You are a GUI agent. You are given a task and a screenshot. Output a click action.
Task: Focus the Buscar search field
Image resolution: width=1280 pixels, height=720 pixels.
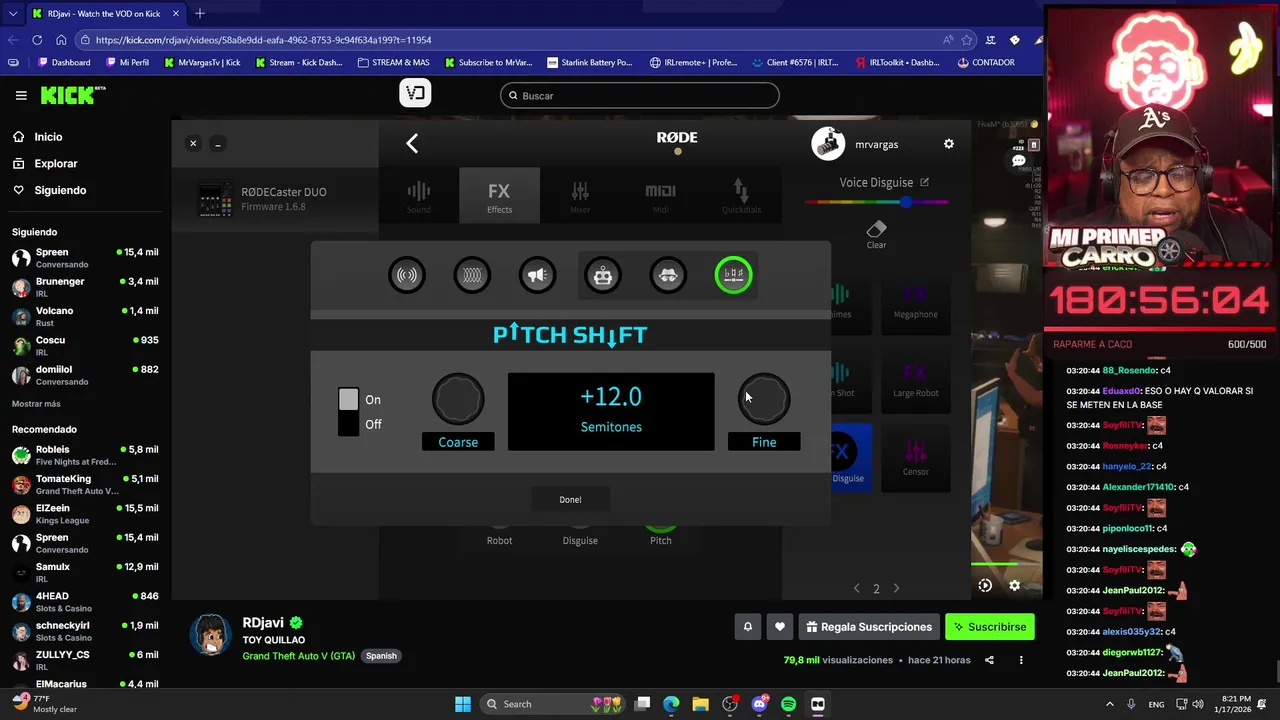(640, 96)
